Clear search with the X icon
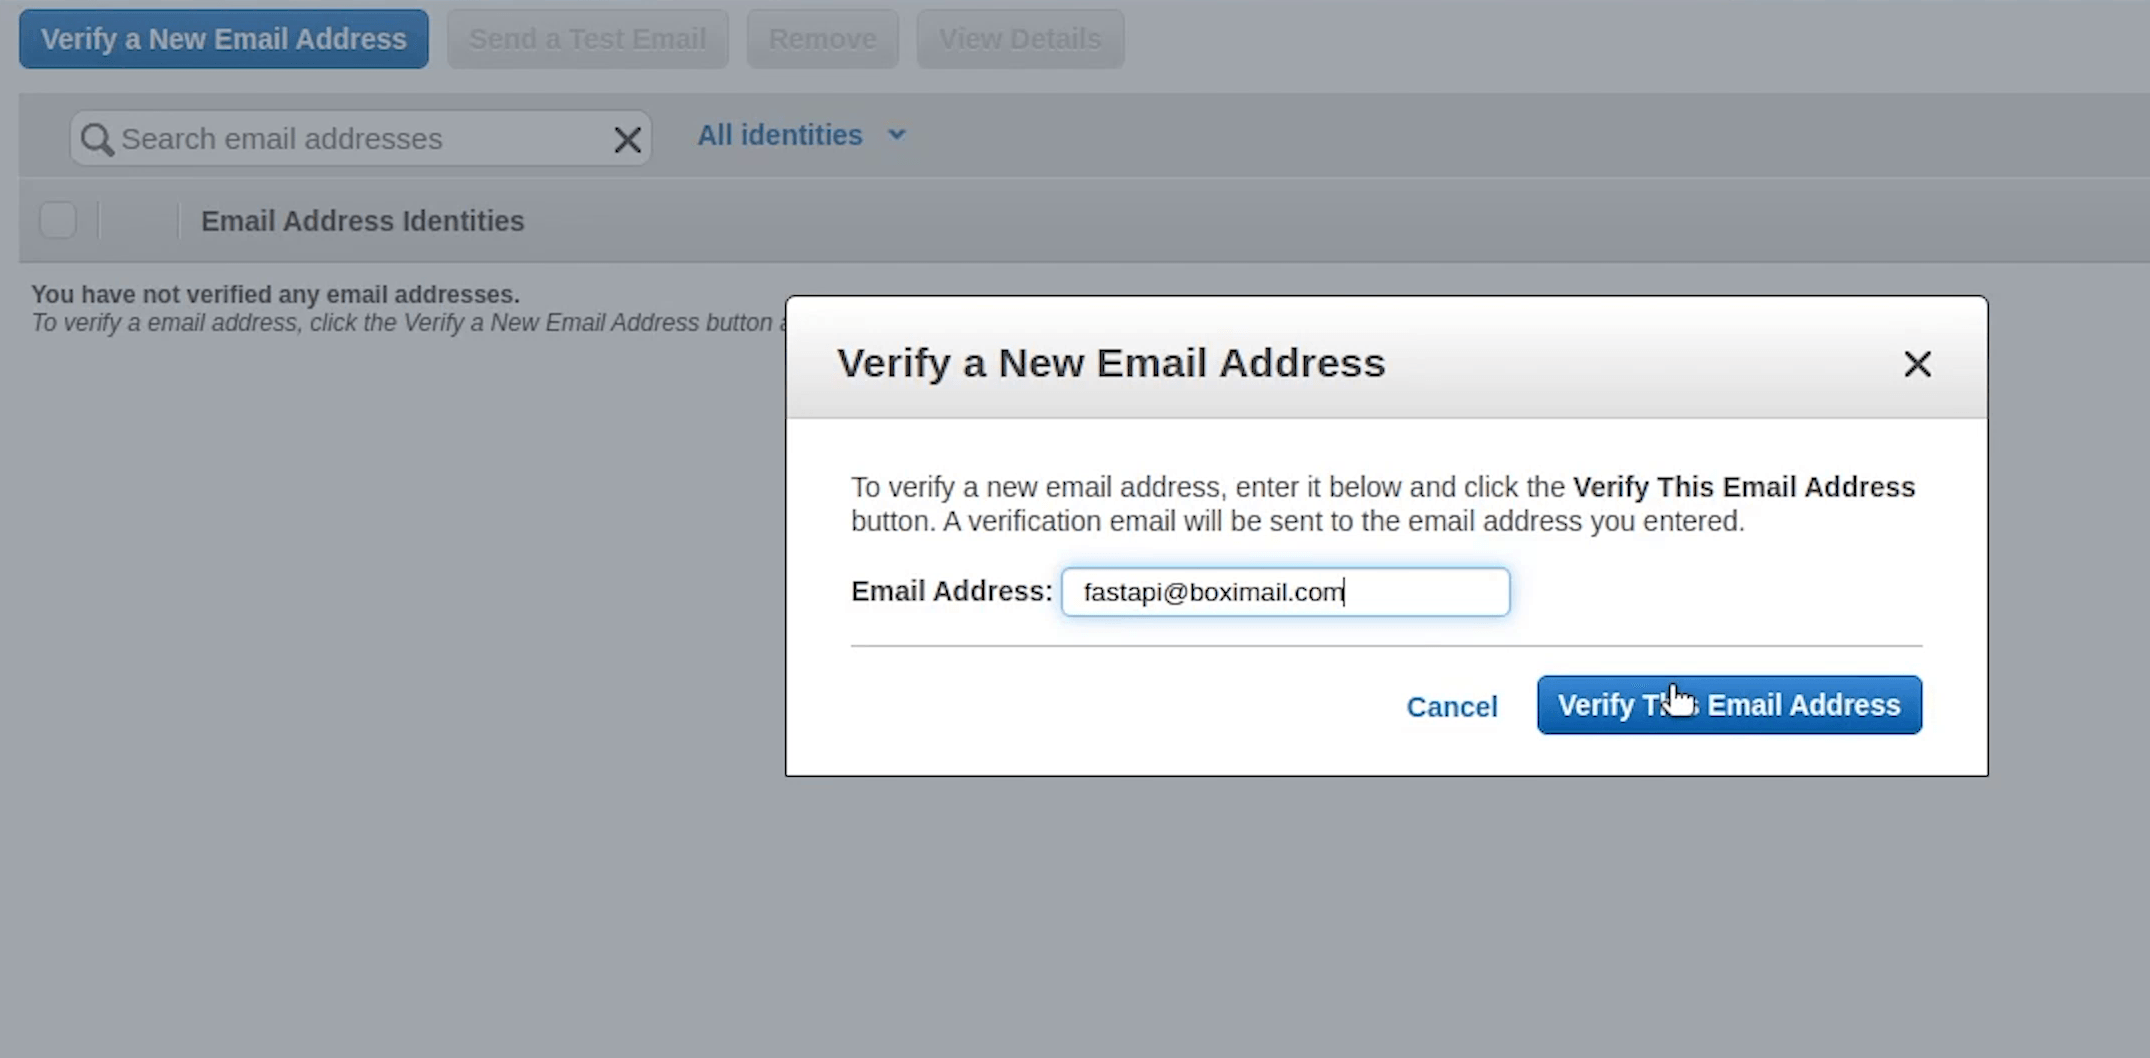Viewport: 2150px width, 1058px height. (627, 140)
